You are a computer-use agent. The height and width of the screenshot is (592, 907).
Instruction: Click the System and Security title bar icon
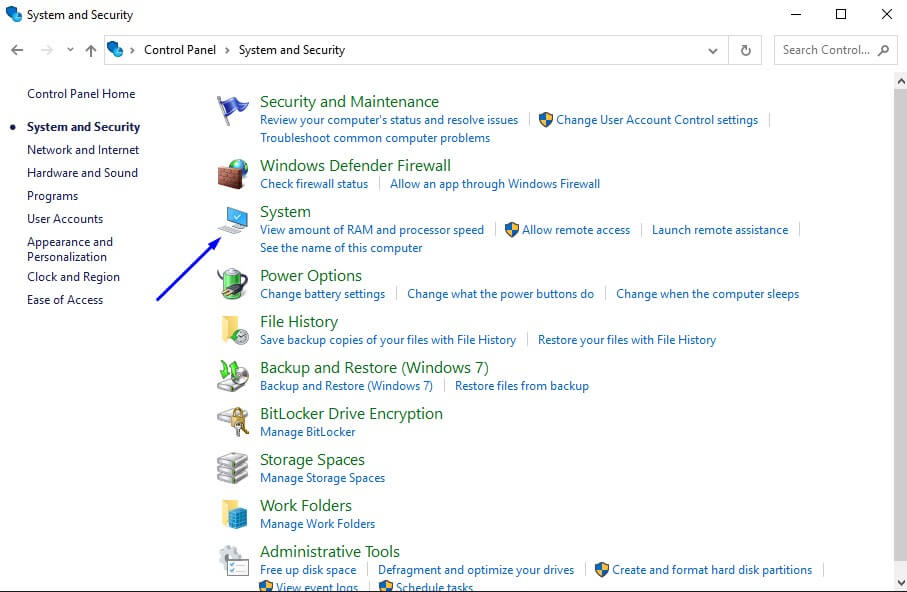(x=14, y=14)
